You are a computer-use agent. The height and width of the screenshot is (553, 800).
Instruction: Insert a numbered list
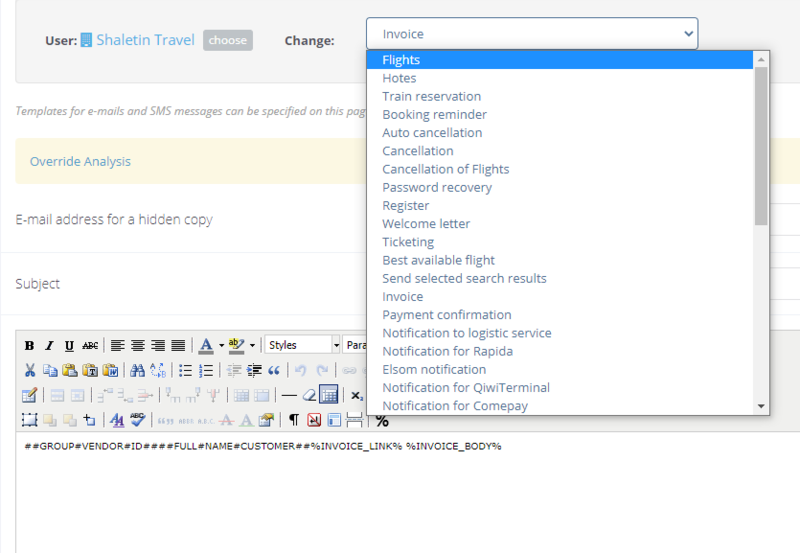click(206, 370)
